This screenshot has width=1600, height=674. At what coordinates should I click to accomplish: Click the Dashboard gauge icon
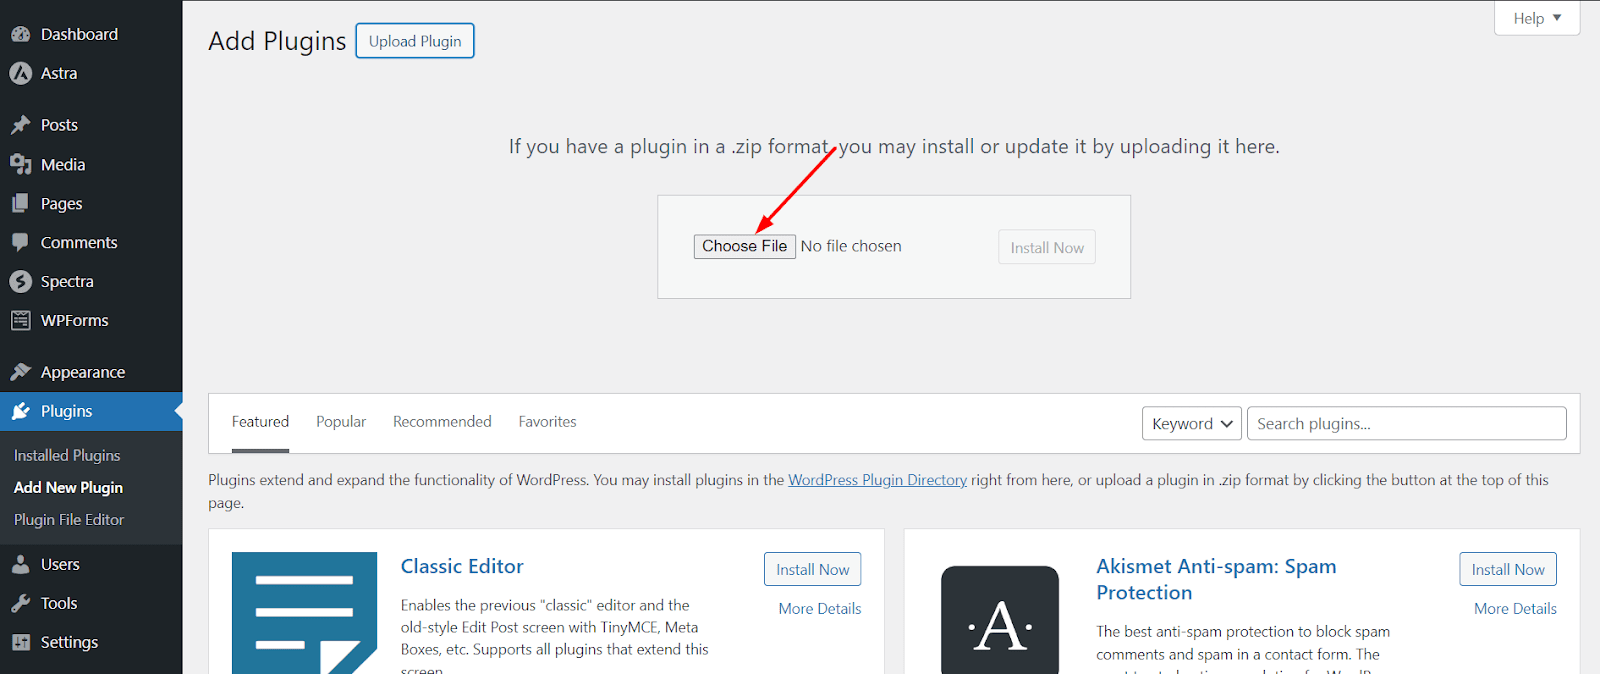point(20,34)
